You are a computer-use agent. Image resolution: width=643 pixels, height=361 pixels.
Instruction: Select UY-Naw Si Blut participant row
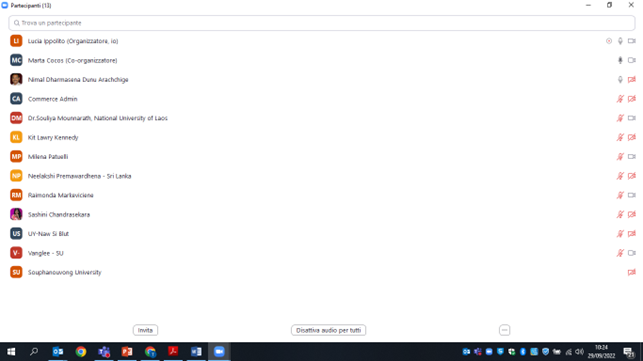[322, 234]
